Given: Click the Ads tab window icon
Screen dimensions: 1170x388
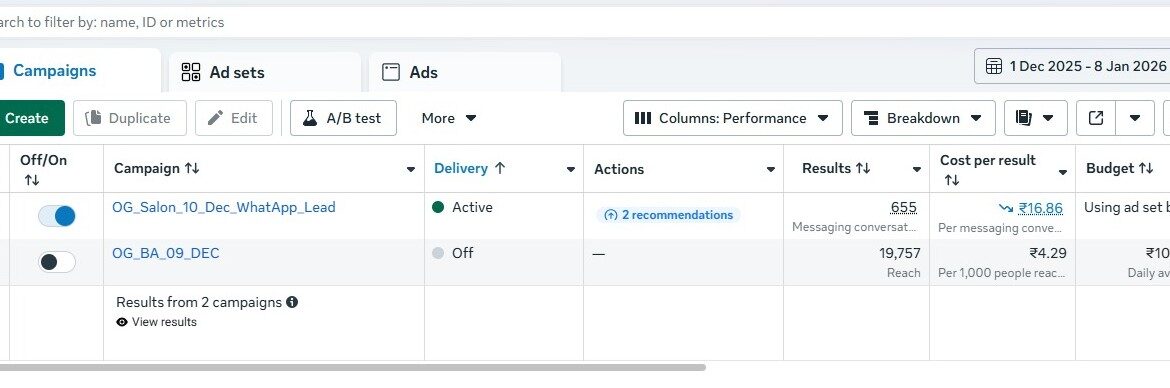Looking at the screenshot, I should pos(391,72).
